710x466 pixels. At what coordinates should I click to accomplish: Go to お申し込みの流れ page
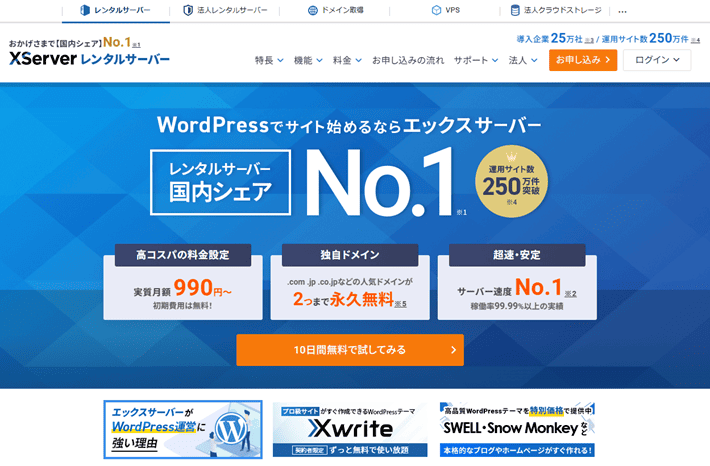(x=408, y=60)
